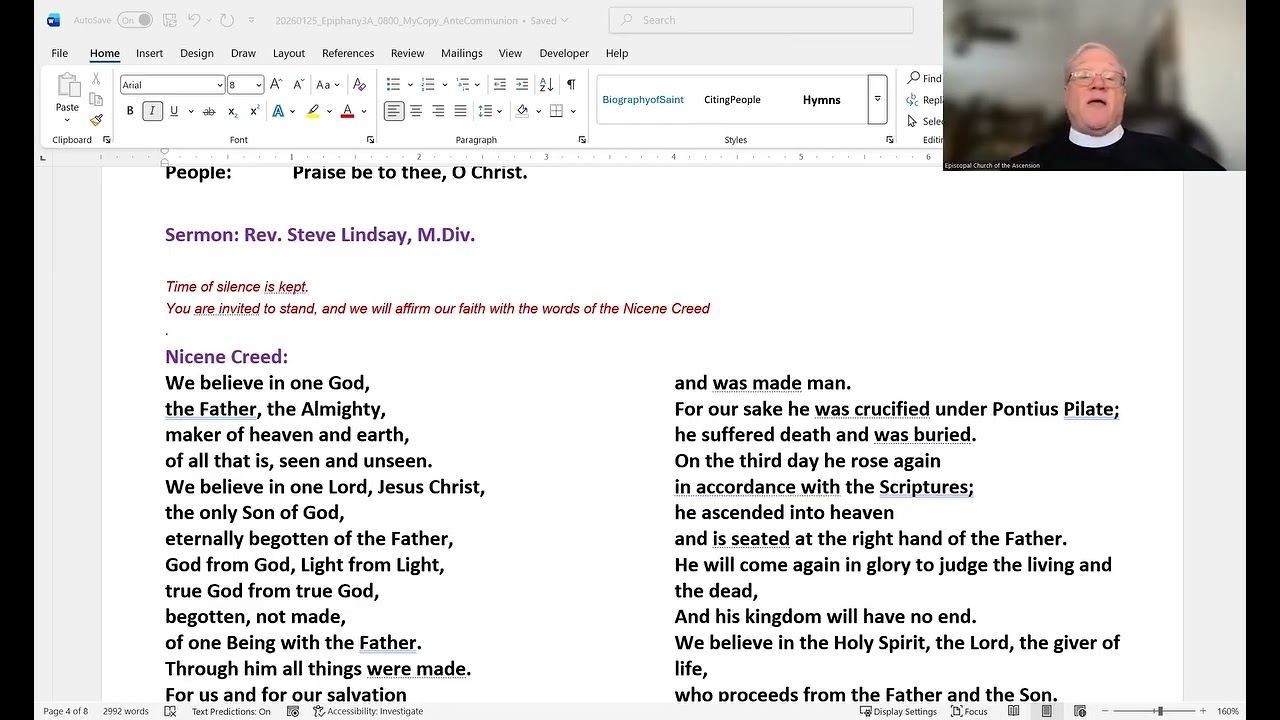
Task: Clear all formatting with eraser A icon
Action: (359, 85)
